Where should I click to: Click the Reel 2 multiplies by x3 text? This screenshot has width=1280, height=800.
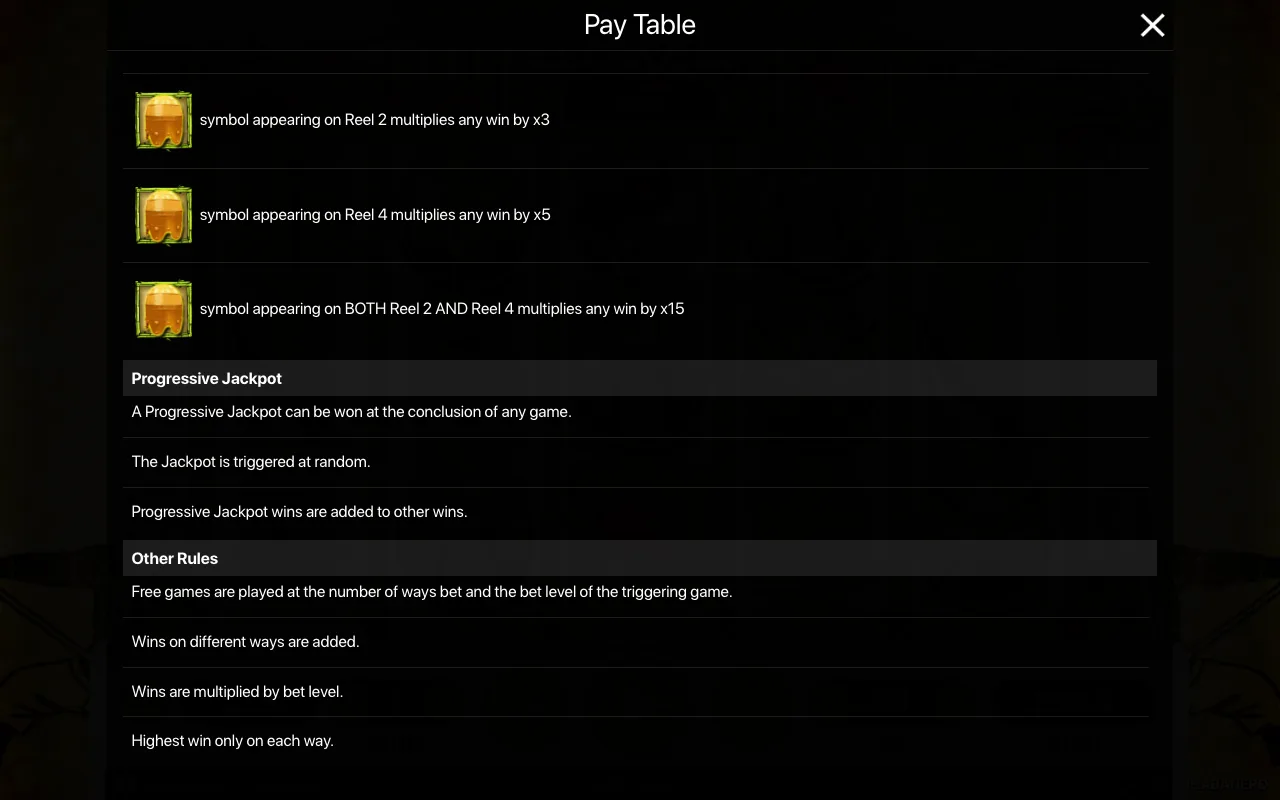pos(375,120)
